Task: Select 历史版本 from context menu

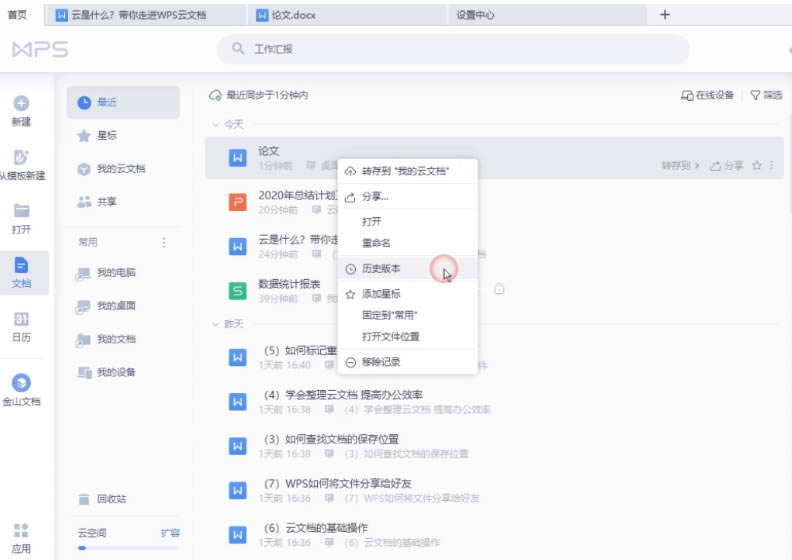Action: point(381,269)
